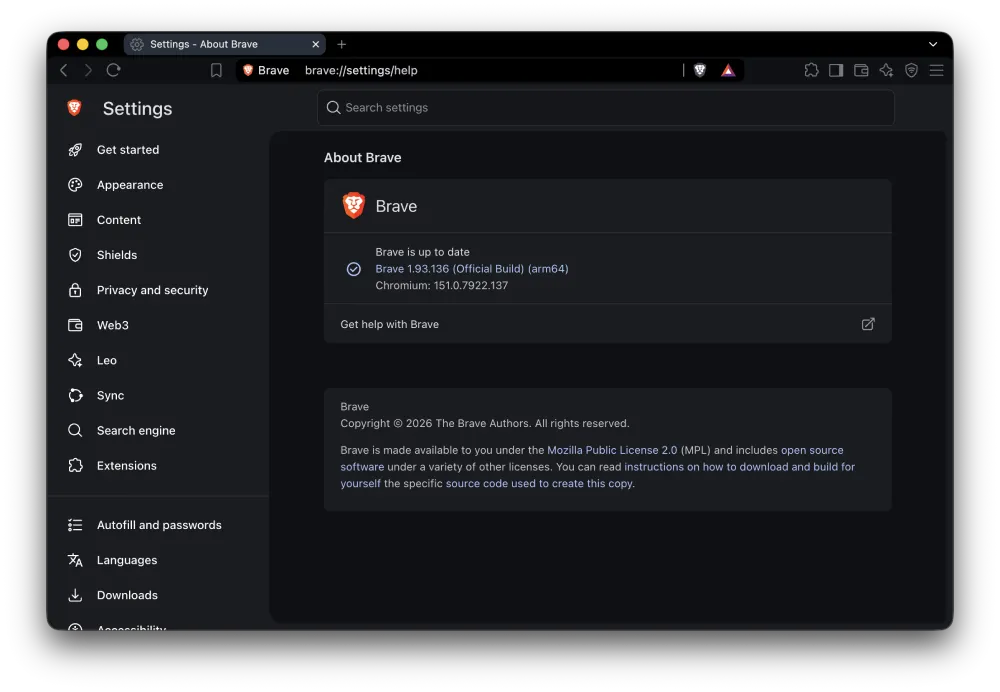Open Leo settings section

(x=107, y=360)
